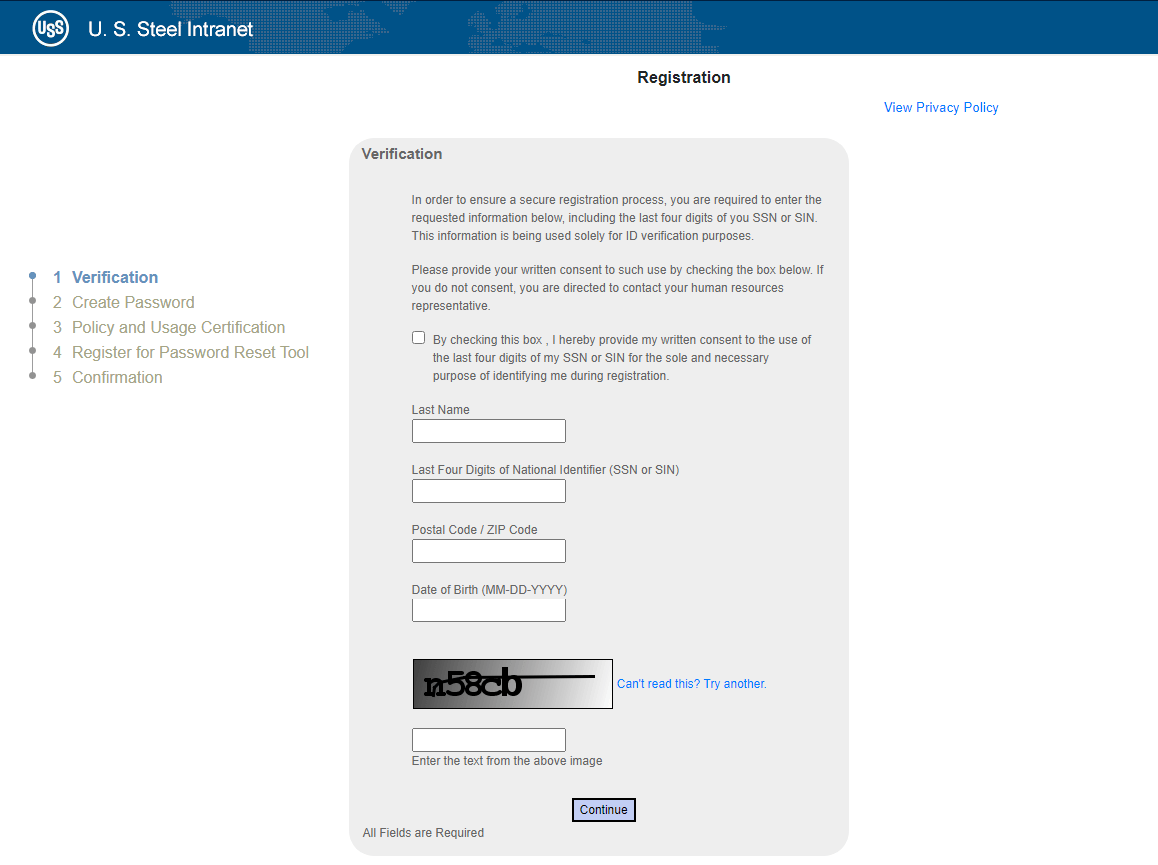The width and height of the screenshot is (1158, 865).
Task: Request another captcha via Try another link
Action: (692, 684)
